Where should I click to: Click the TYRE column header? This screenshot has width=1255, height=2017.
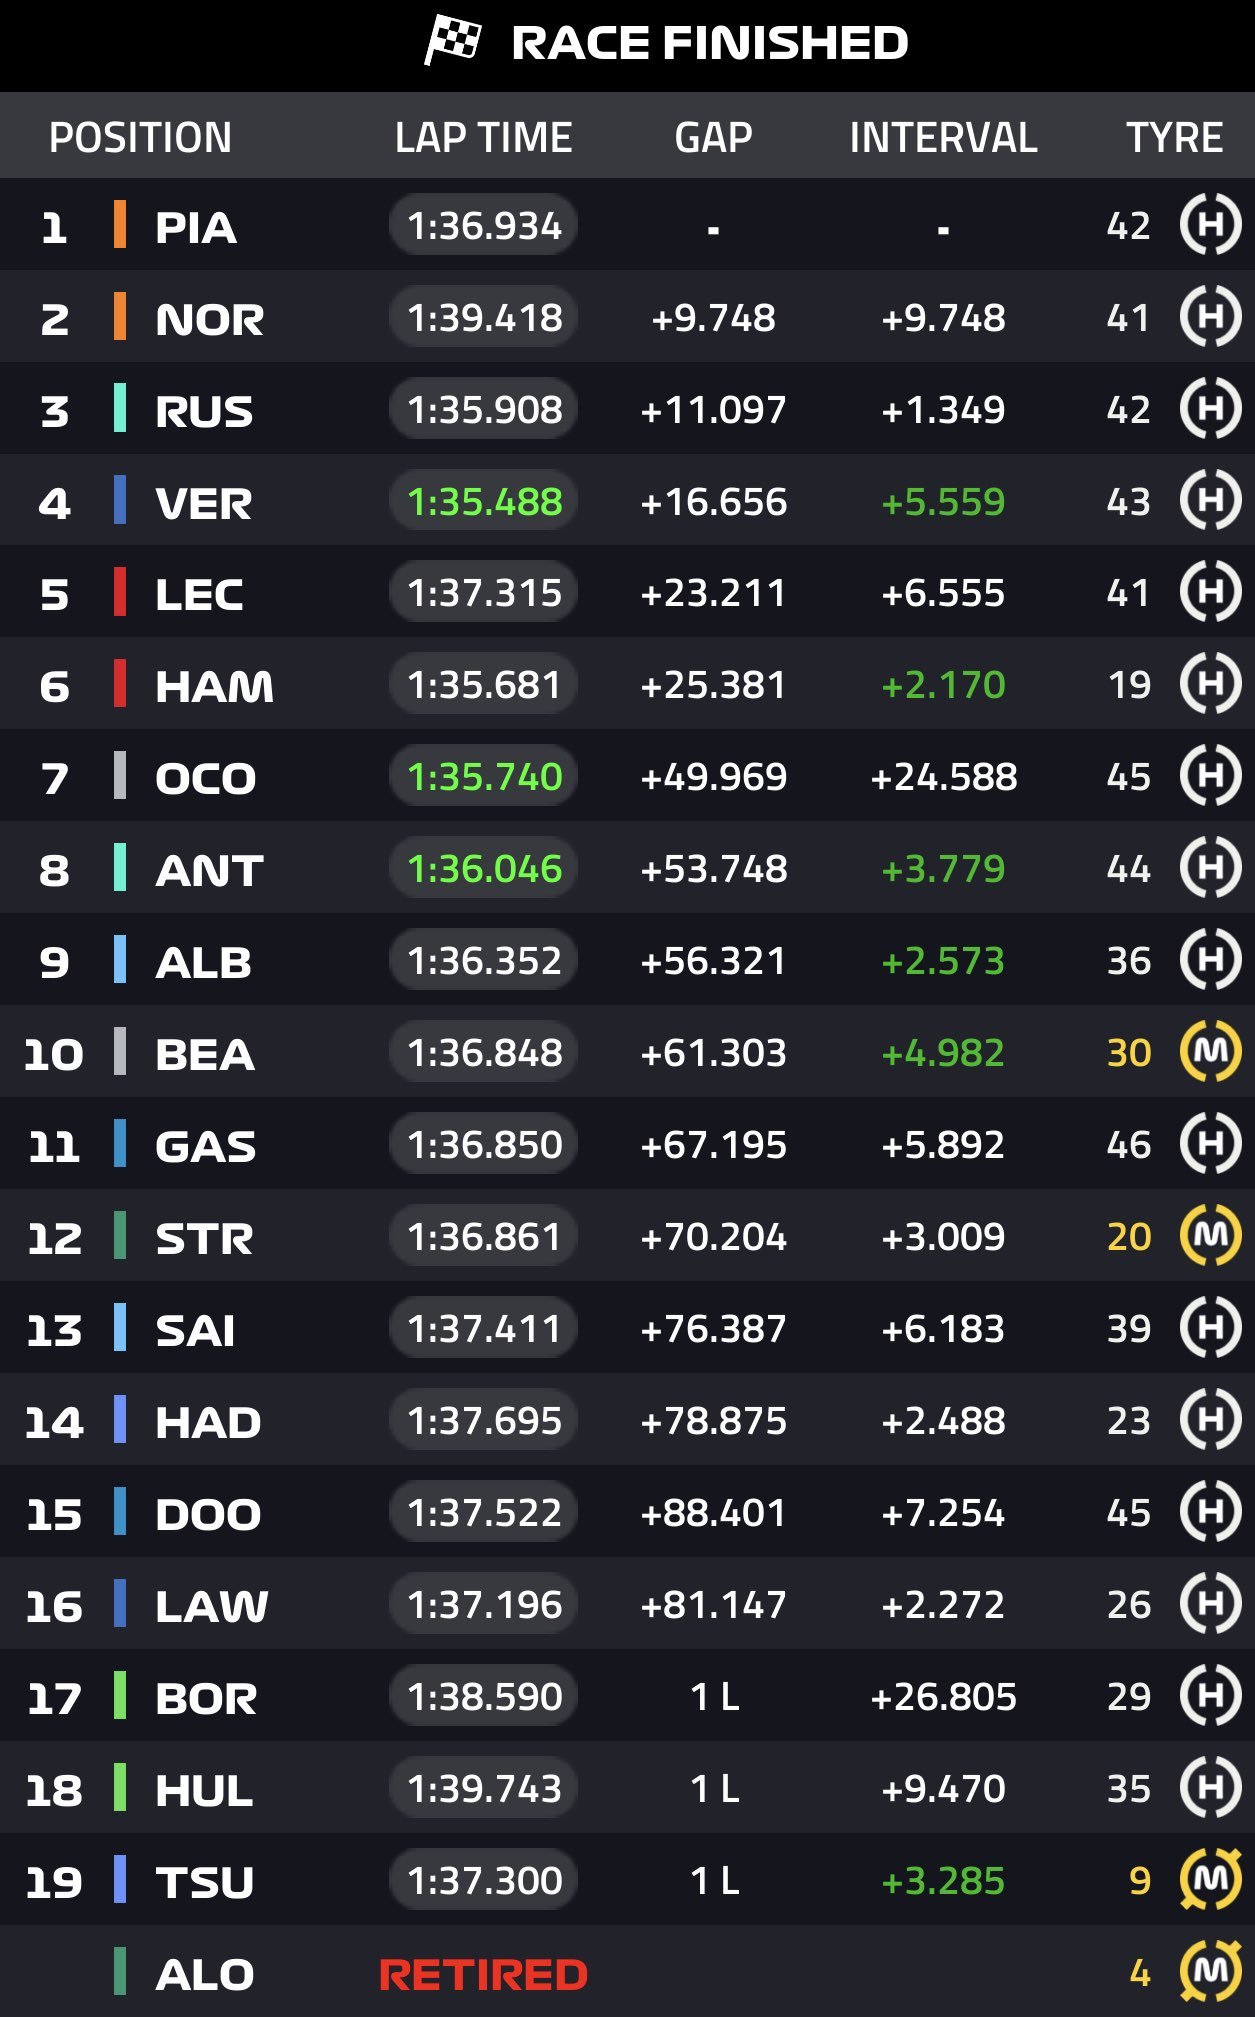tap(1174, 137)
